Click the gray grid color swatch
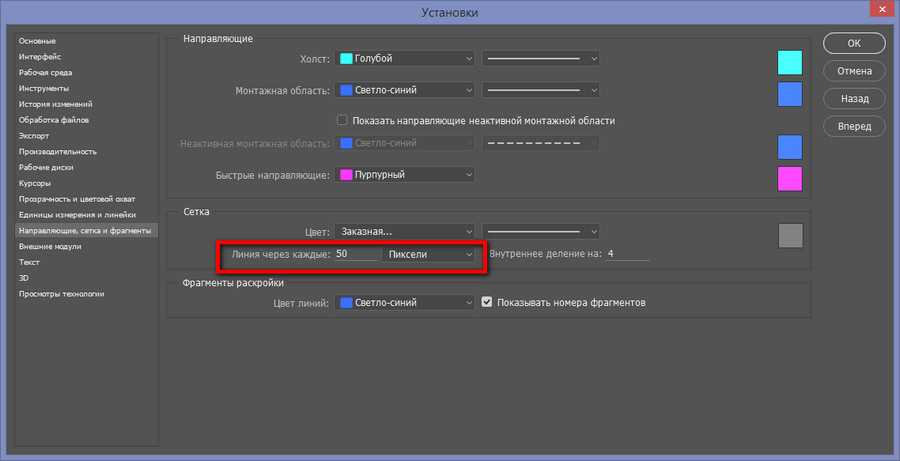The height and width of the screenshot is (461, 900). coord(790,235)
